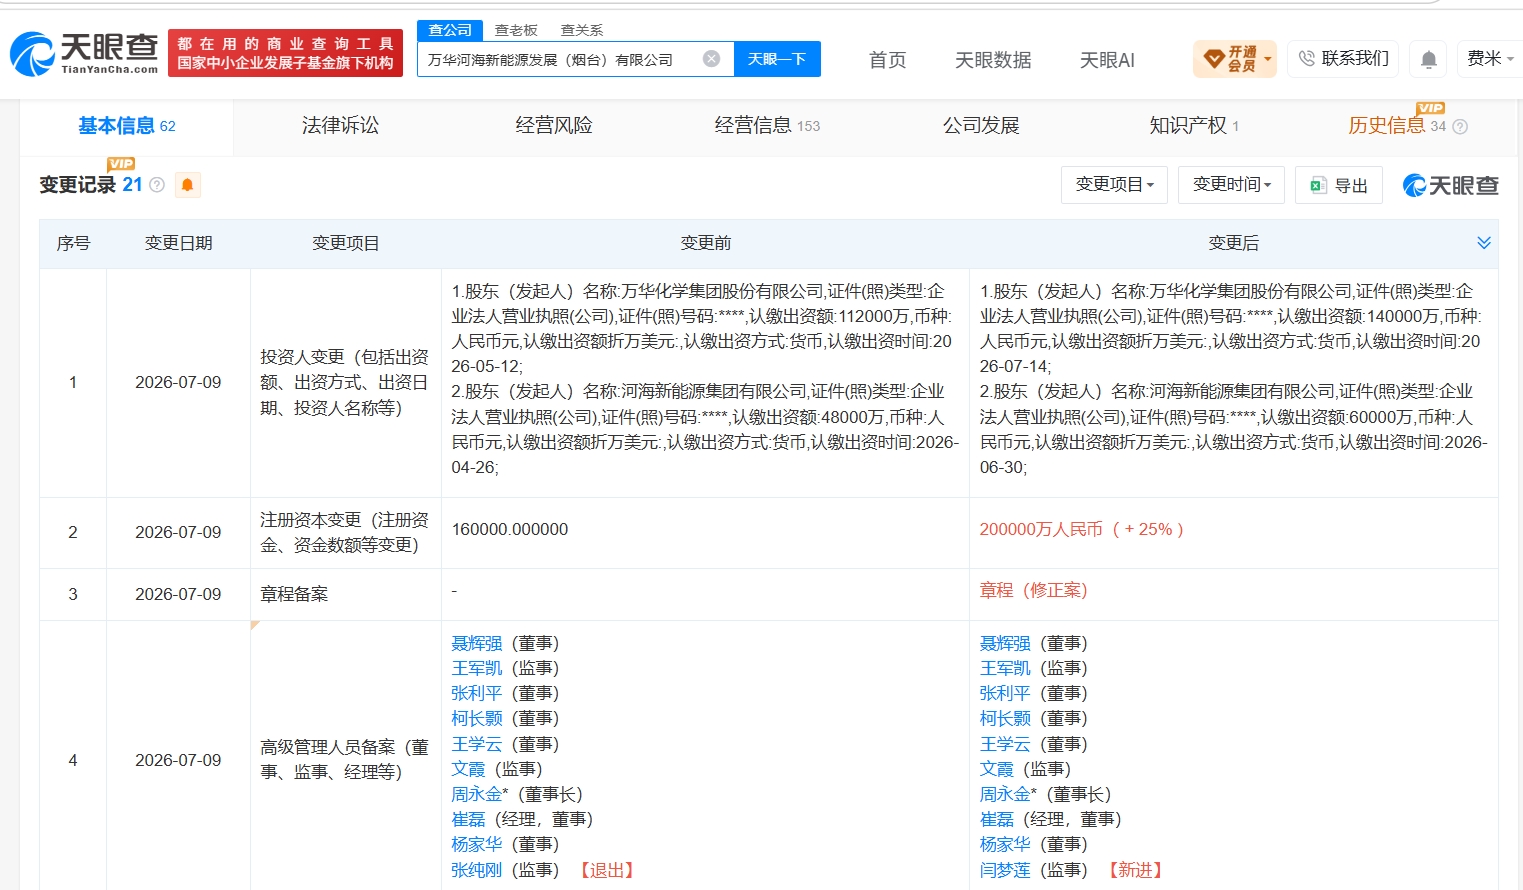Image resolution: width=1523 pixels, height=890 pixels.
Task: Go to 首页 in top navigation
Action: click(887, 60)
